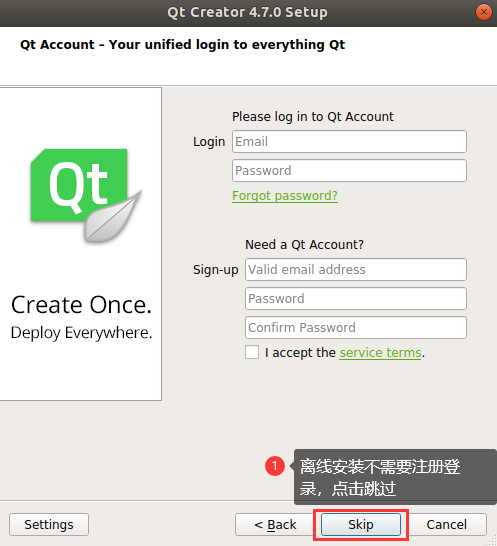Click the Need a Qt Account? heading

click(x=304, y=245)
